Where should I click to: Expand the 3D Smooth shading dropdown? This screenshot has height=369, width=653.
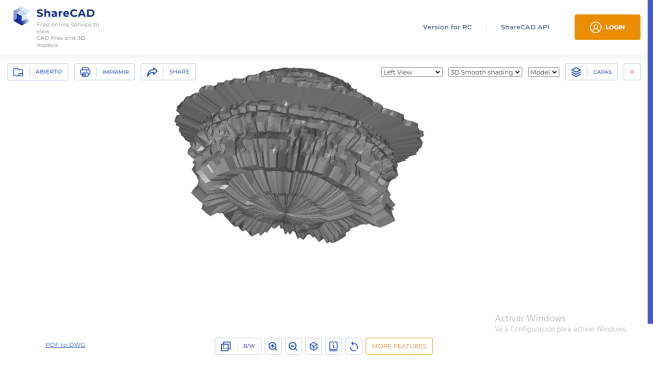click(485, 72)
